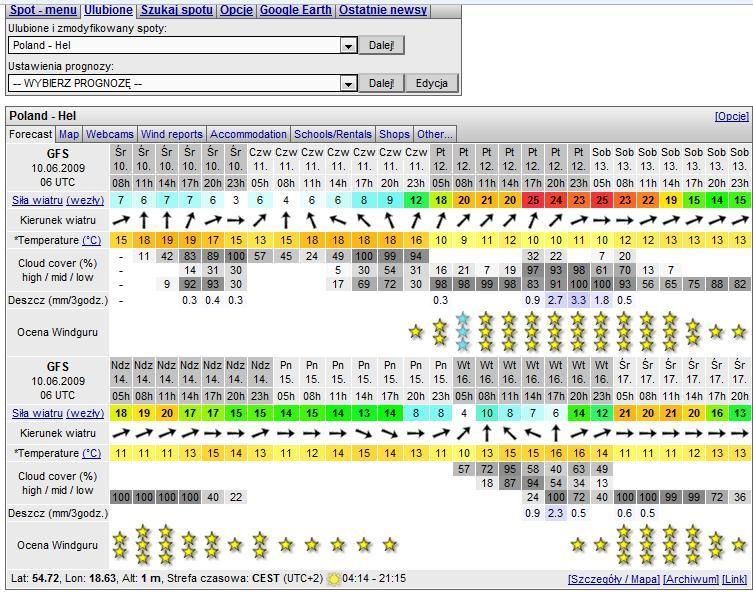Open the Ostatnie newsy tab
This screenshot has height=592, width=753.
click(383, 10)
